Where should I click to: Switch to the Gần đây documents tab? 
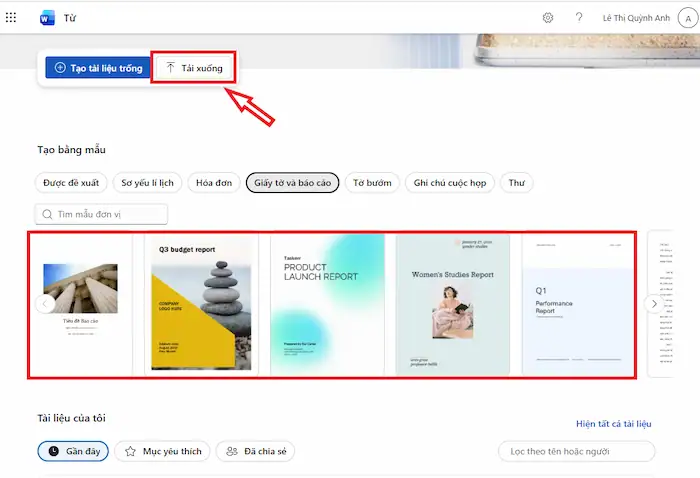(73, 451)
